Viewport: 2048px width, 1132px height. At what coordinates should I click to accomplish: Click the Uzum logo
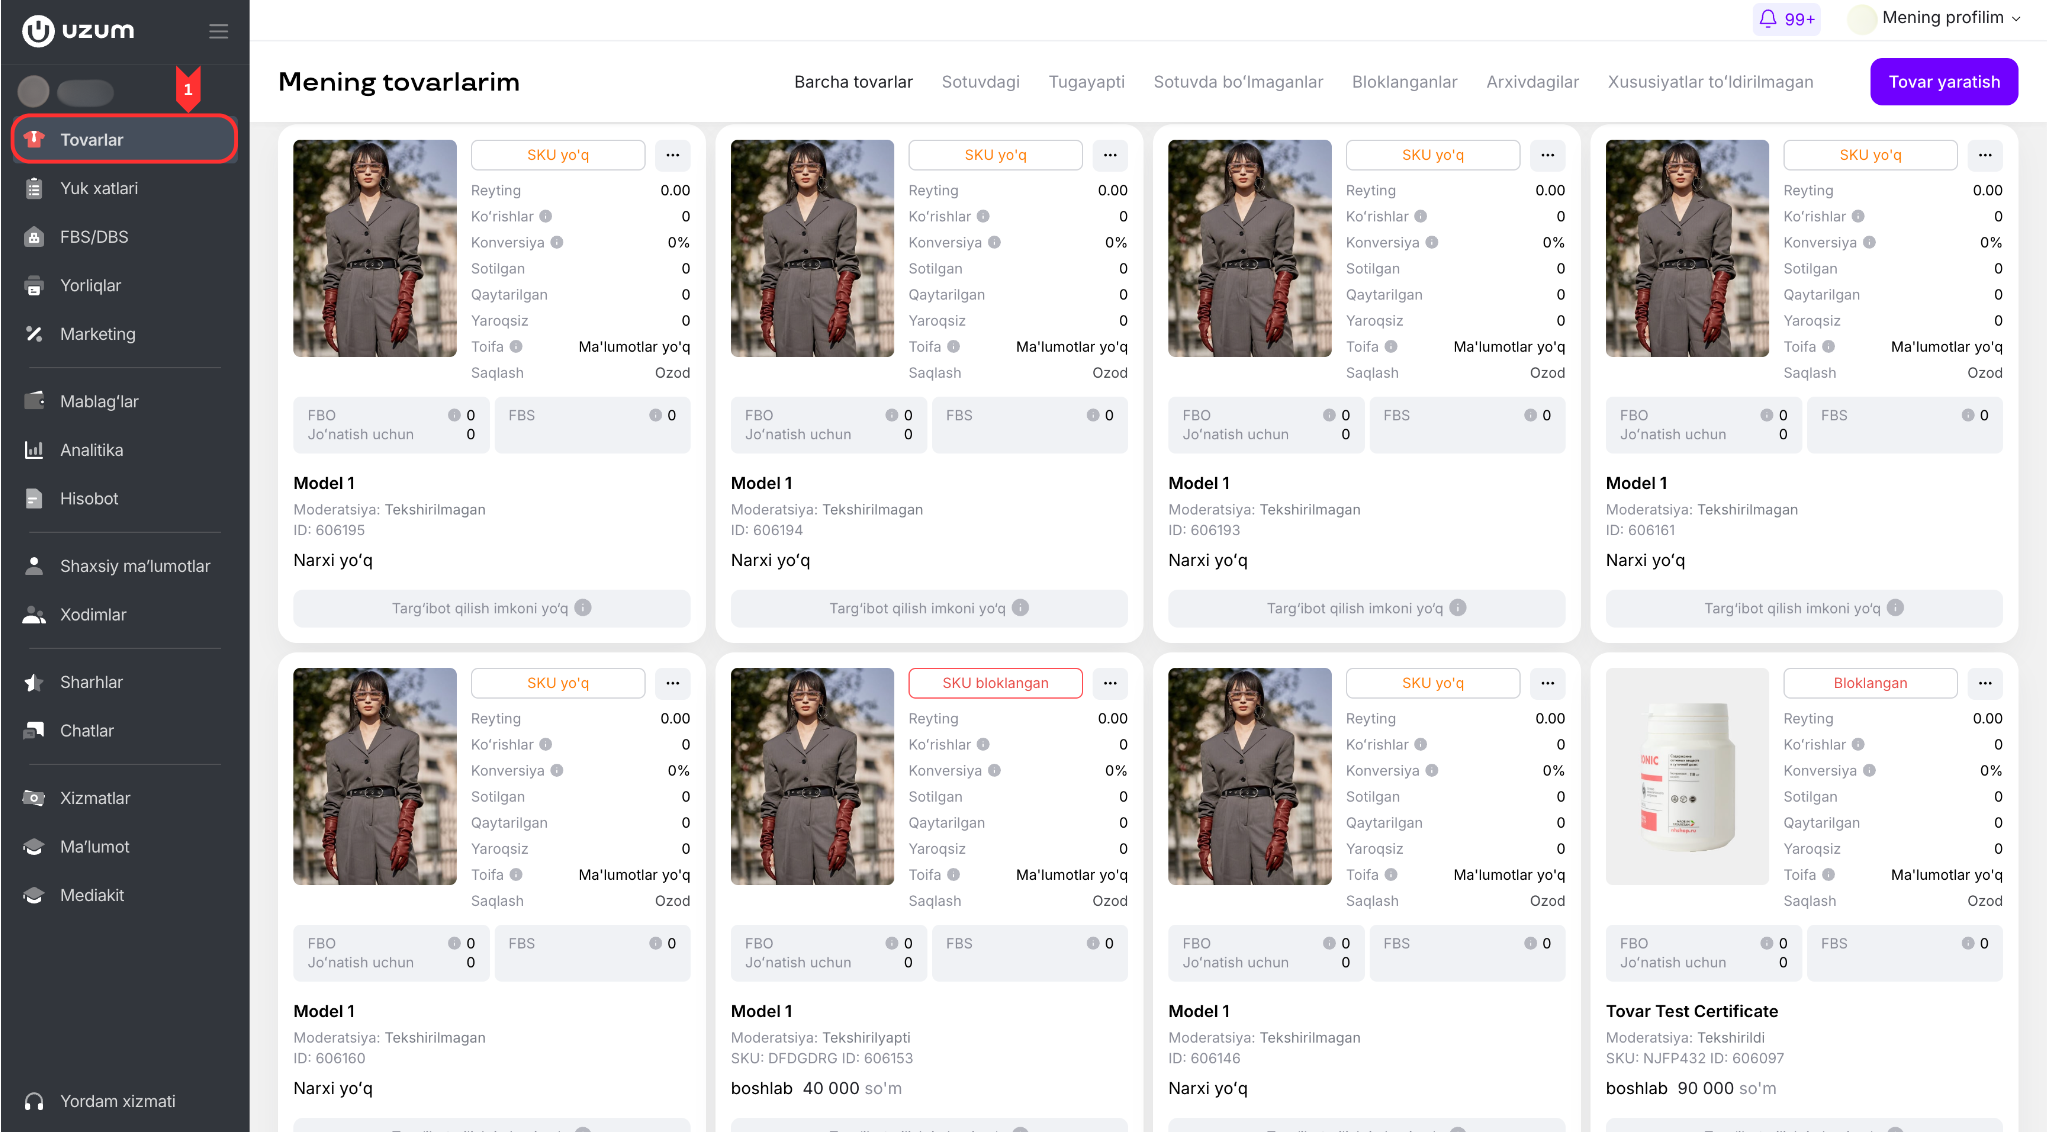tap(79, 31)
